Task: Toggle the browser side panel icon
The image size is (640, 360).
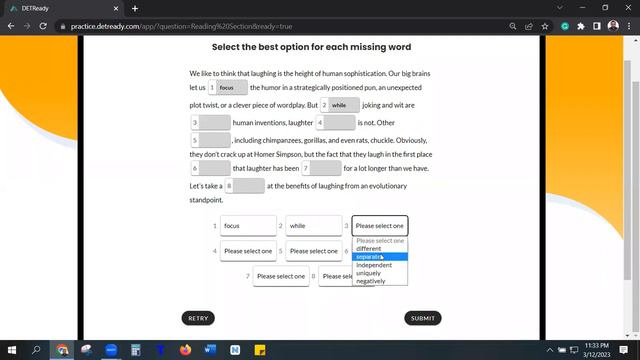Action: [597, 26]
